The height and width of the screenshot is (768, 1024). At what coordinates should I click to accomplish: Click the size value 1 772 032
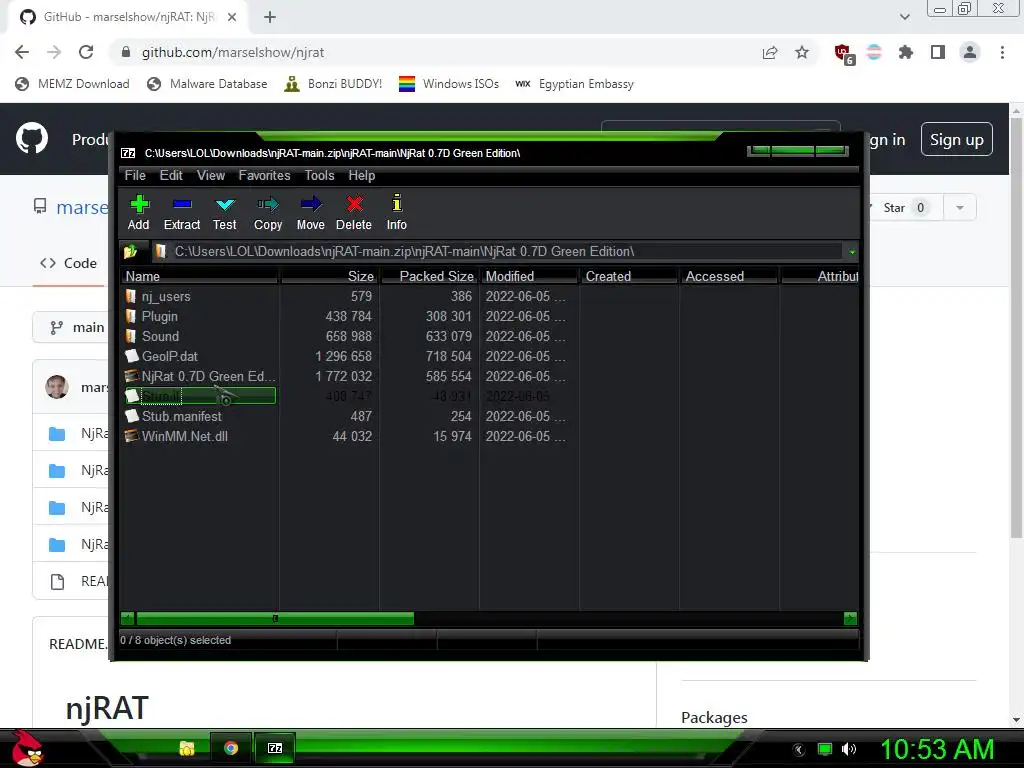pos(344,376)
